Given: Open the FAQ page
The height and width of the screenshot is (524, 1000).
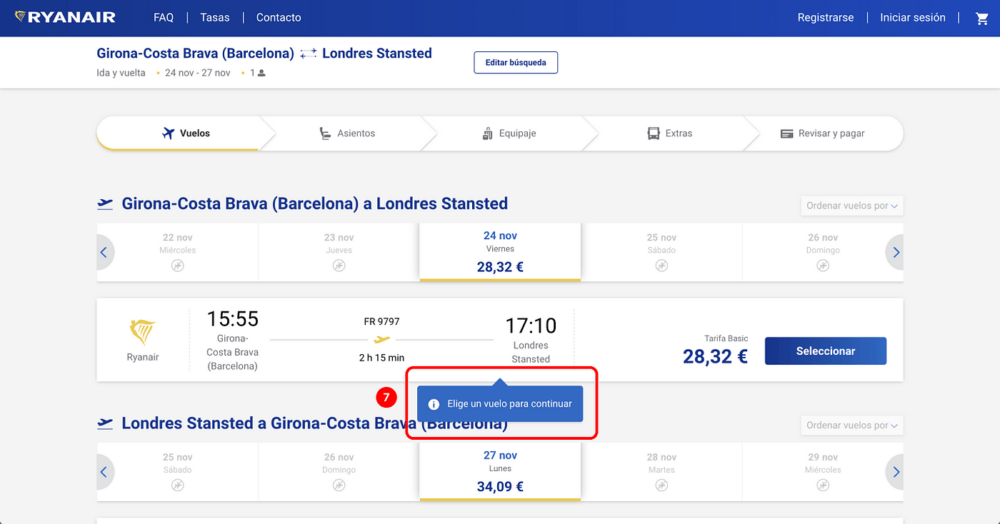Looking at the screenshot, I should click(x=163, y=18).
